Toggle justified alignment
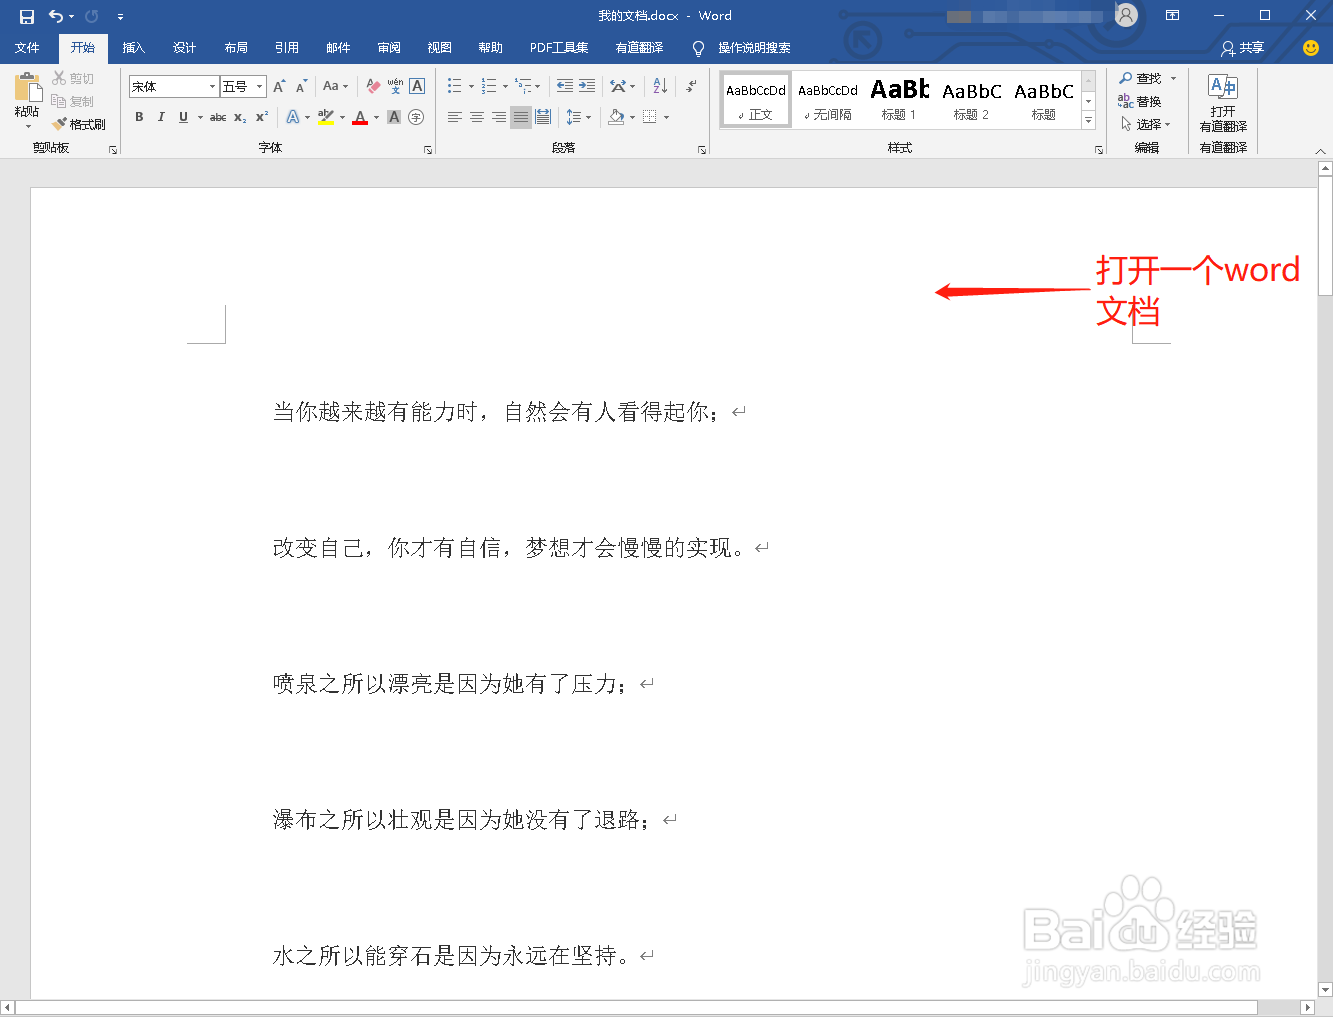Screen dimensions: 1333x1017 (521, 117)
